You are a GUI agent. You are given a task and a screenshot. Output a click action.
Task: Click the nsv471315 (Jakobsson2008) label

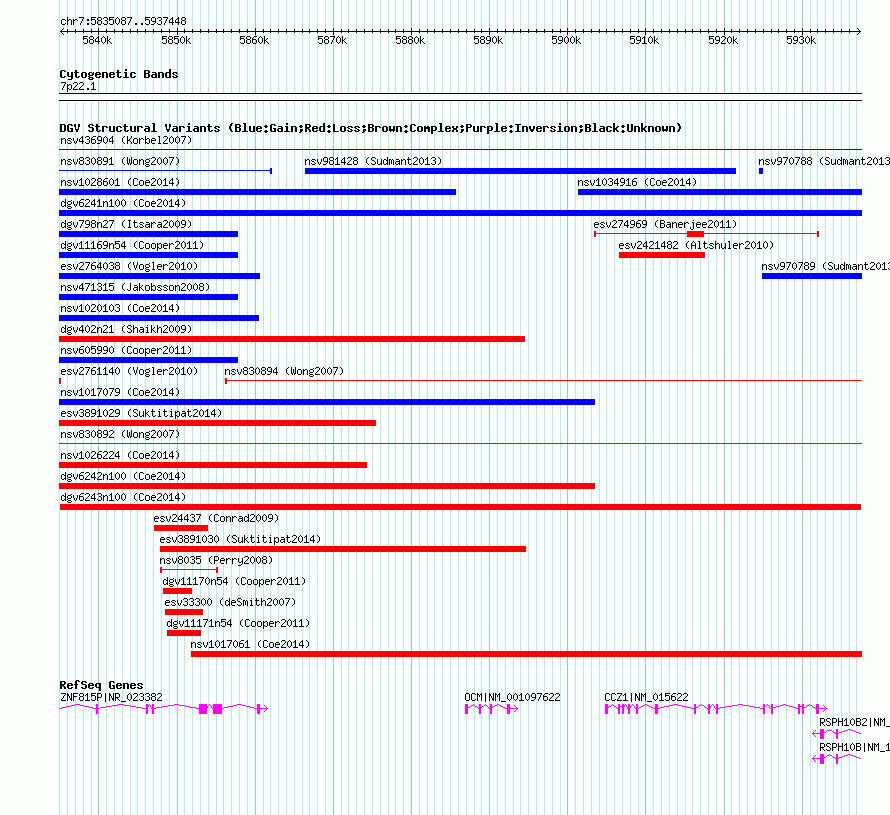click(135, 287)
